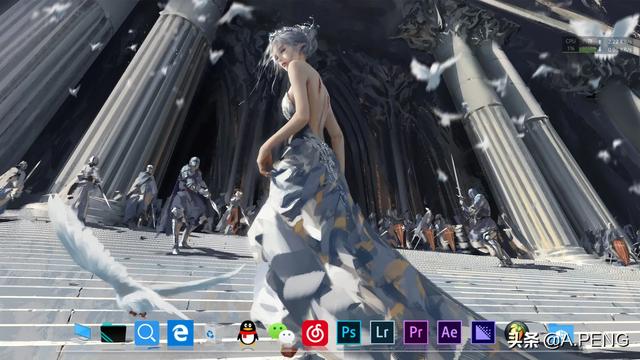
Task: Launch Adobe After Effects Ae icon
Action: click(449, 332)
